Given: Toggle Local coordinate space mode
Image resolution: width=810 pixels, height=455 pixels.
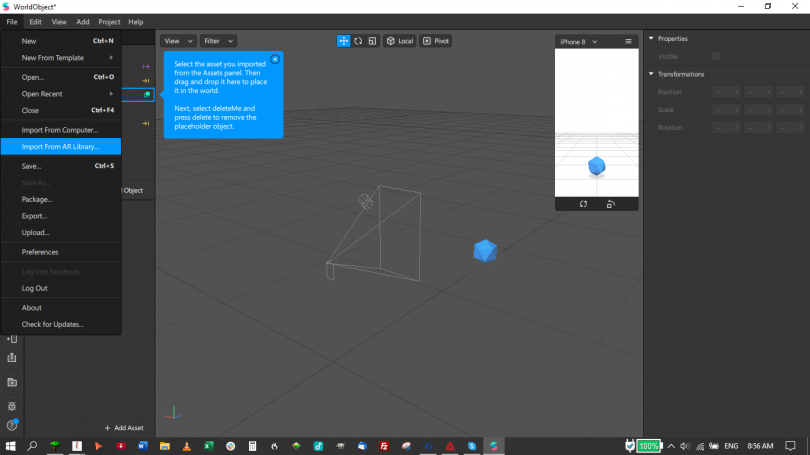Looking at the screenshot, I should (x=400, y=41).
